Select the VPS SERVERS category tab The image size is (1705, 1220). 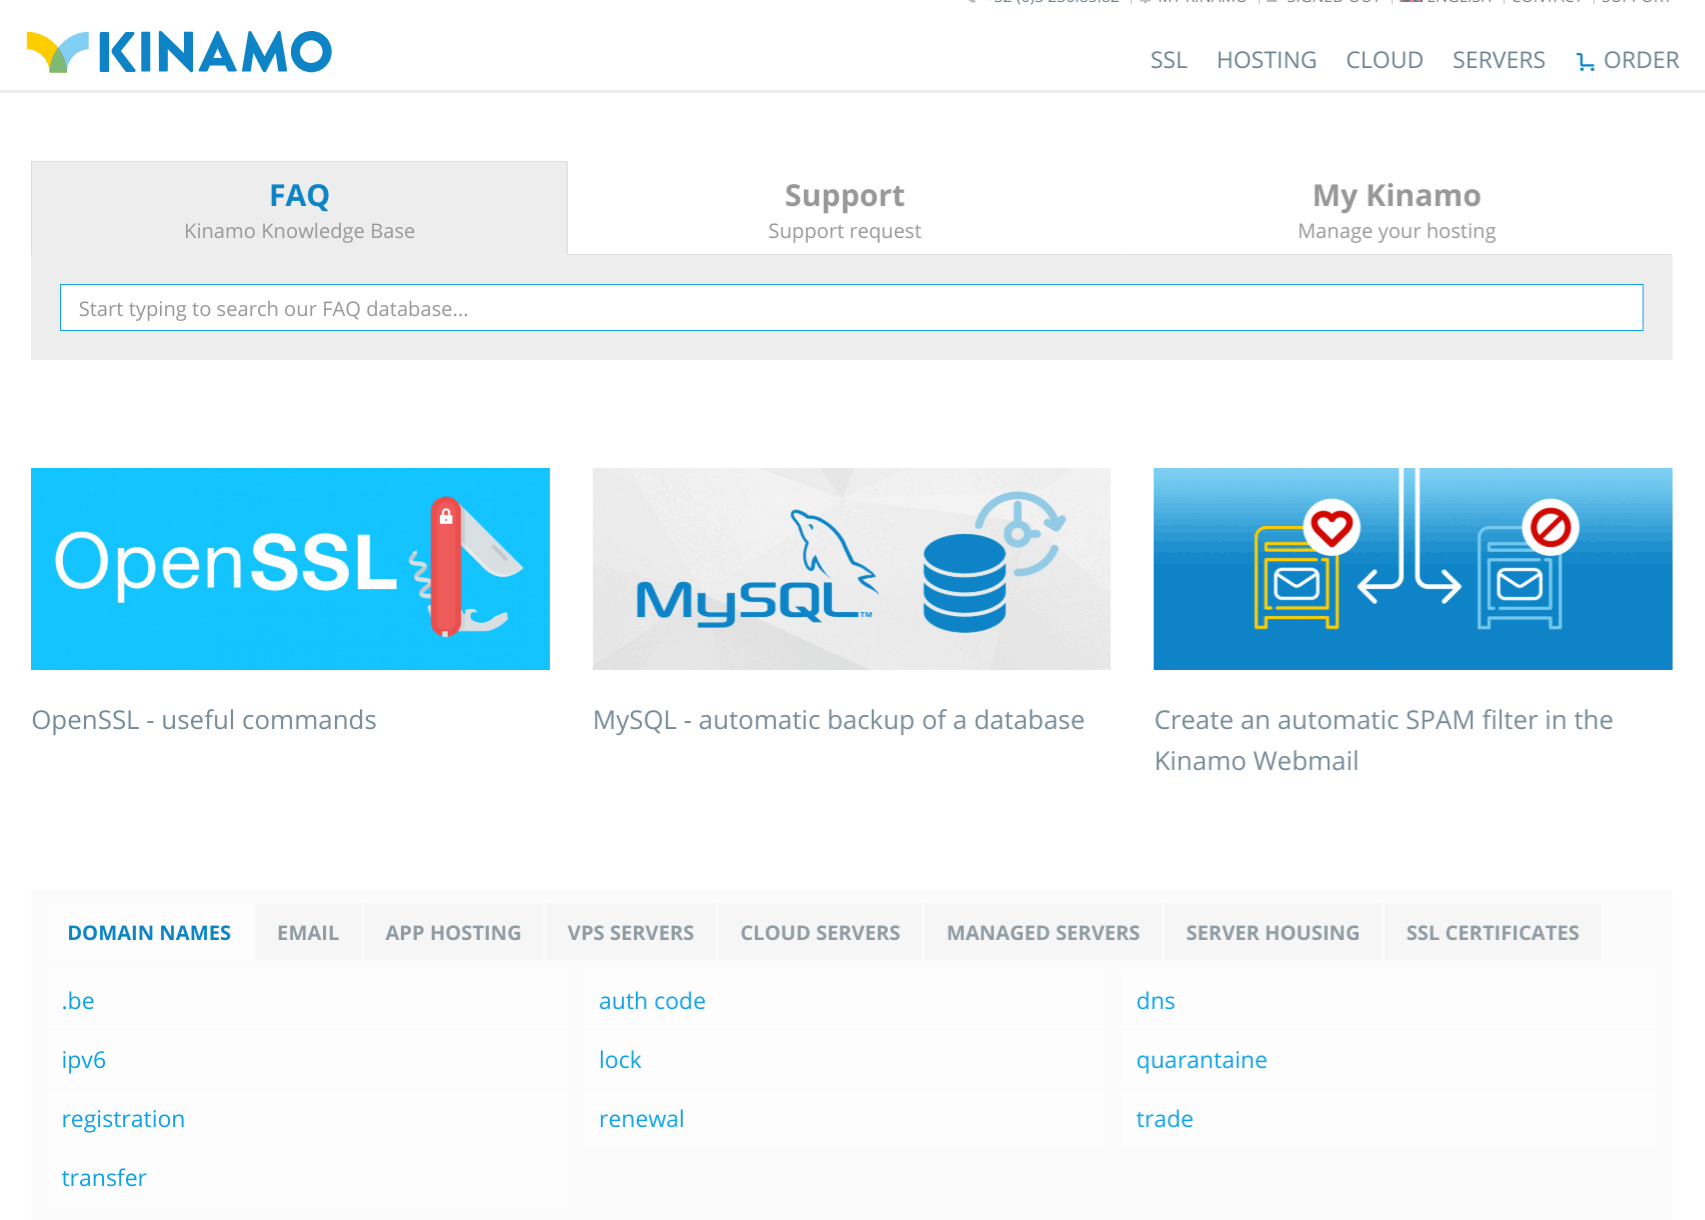(x=630, y=932)
